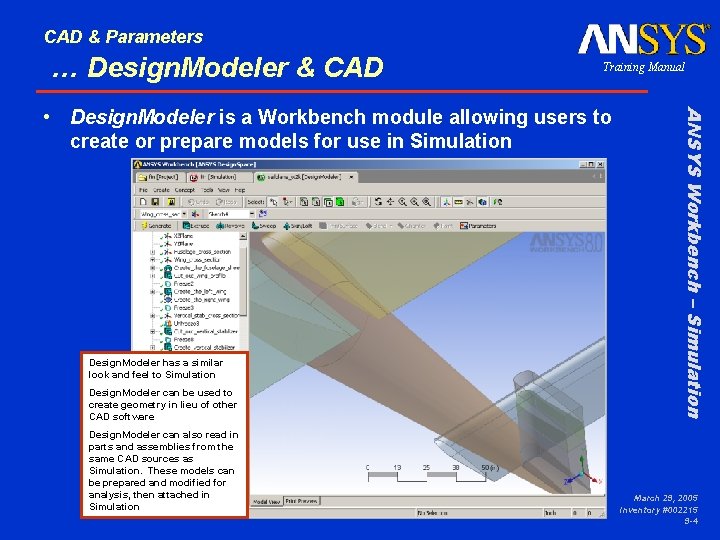Toggle the display triad axes icon
The image size is (720, 540).
pos(446,202)
